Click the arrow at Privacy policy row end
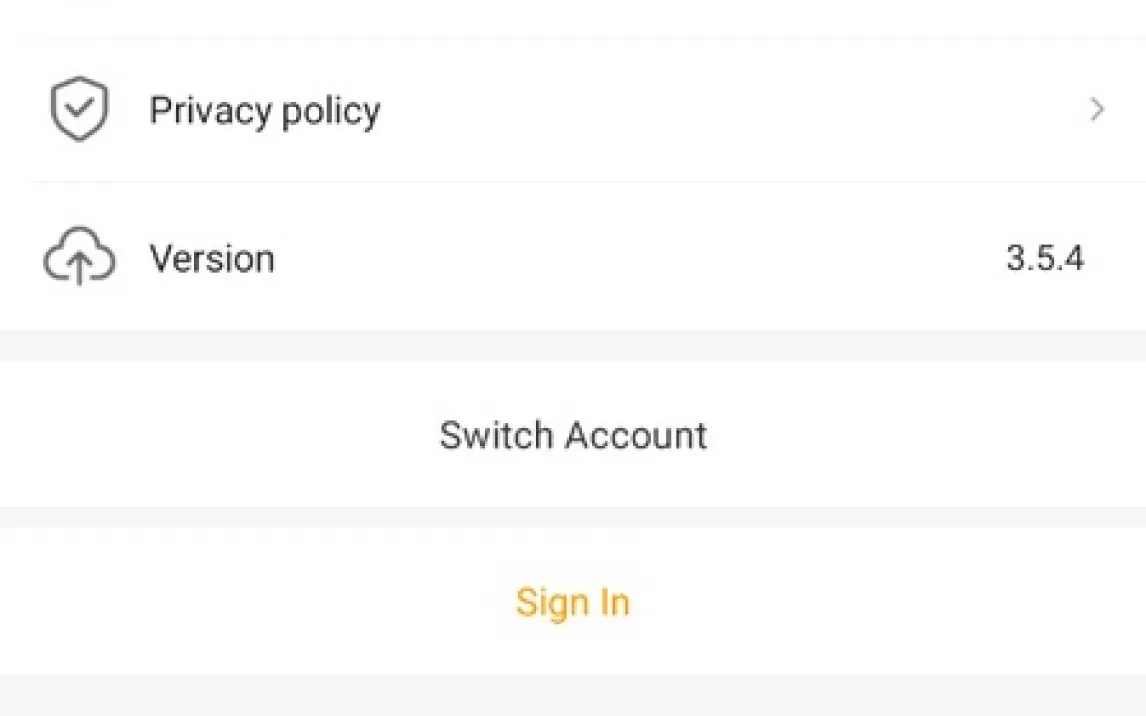The image size is (1146, 716). (1097, 110)
